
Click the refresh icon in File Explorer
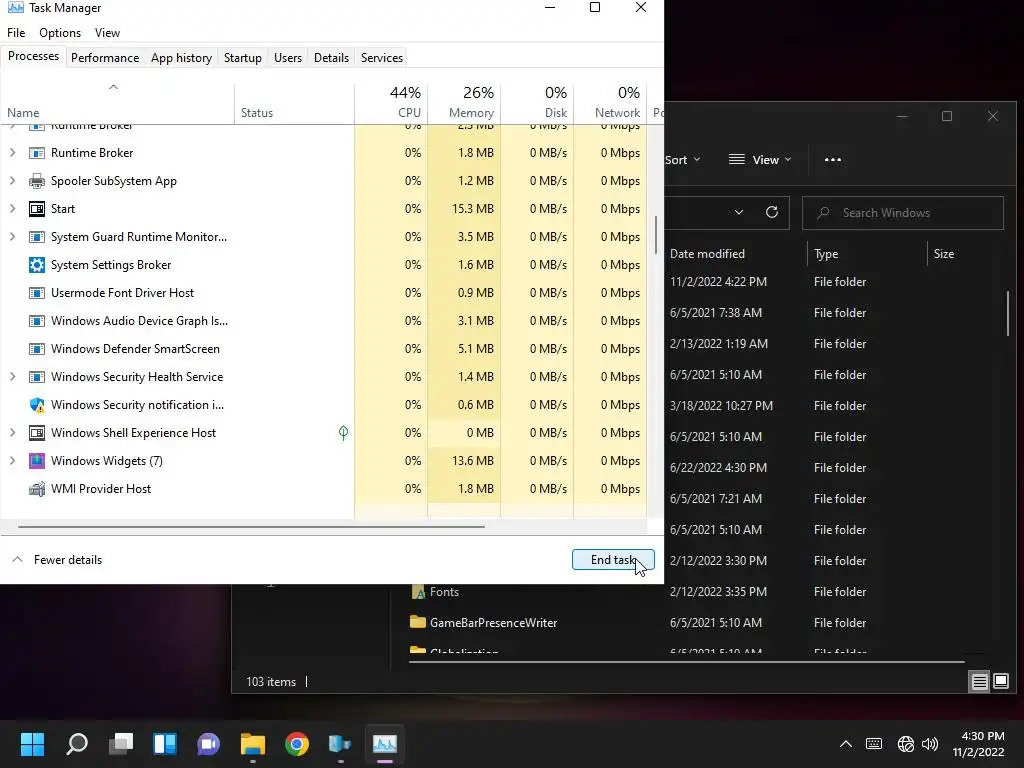[772, 212]
